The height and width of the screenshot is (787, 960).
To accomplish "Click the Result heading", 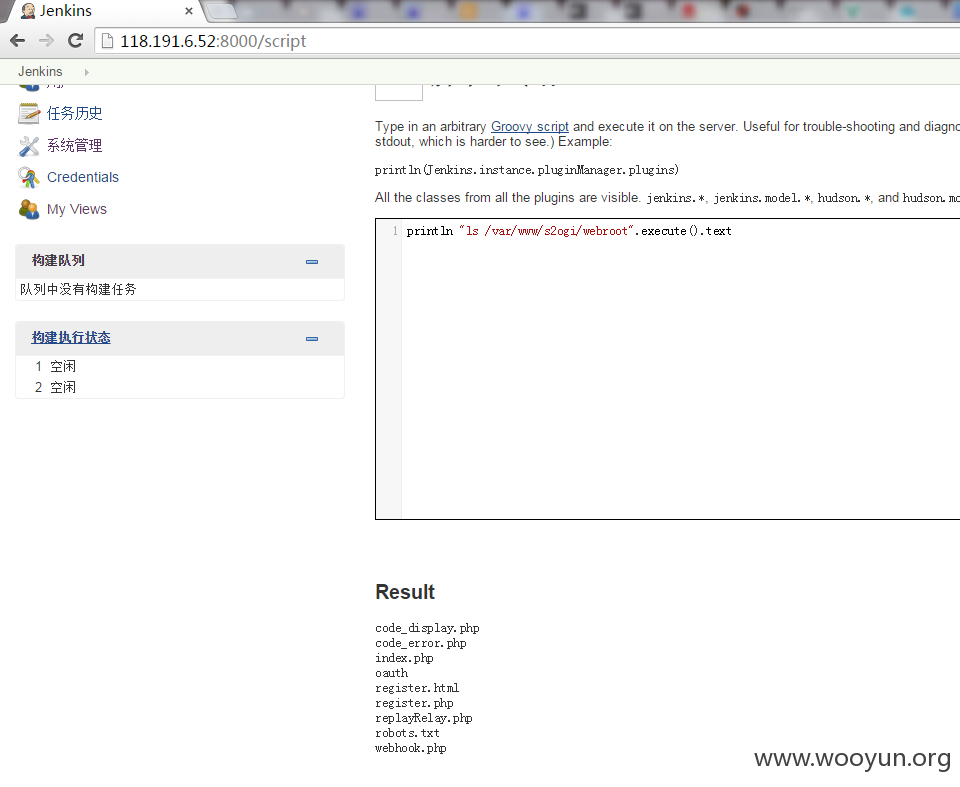I will point(405,592).
